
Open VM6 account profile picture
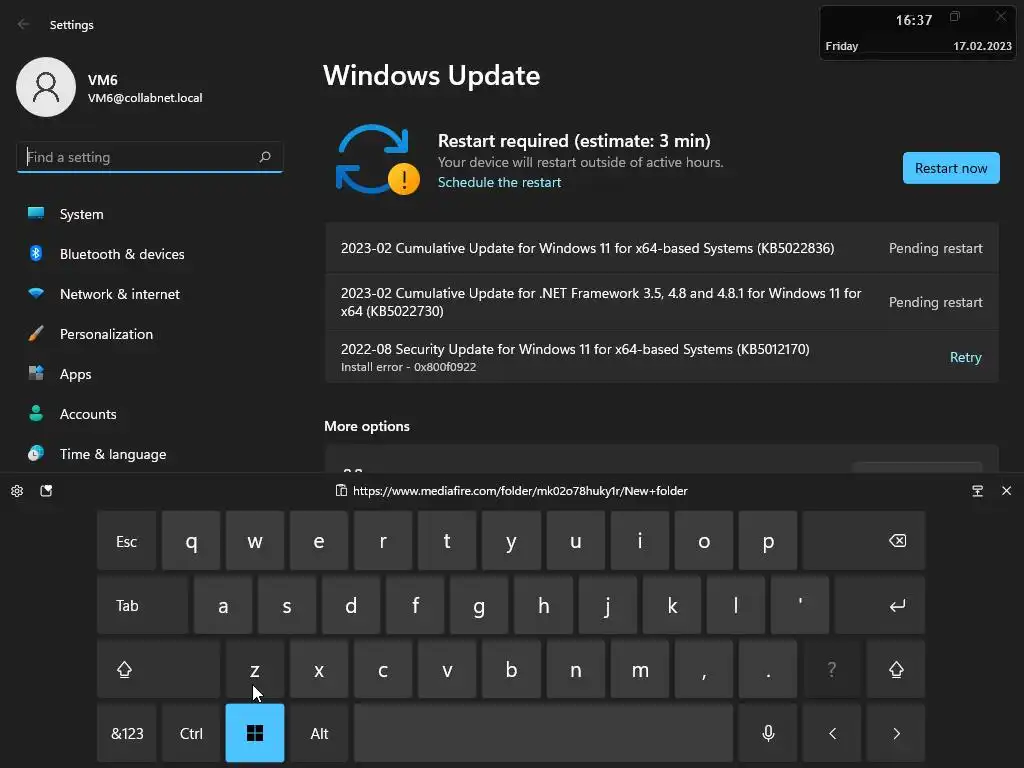[46, 87]
